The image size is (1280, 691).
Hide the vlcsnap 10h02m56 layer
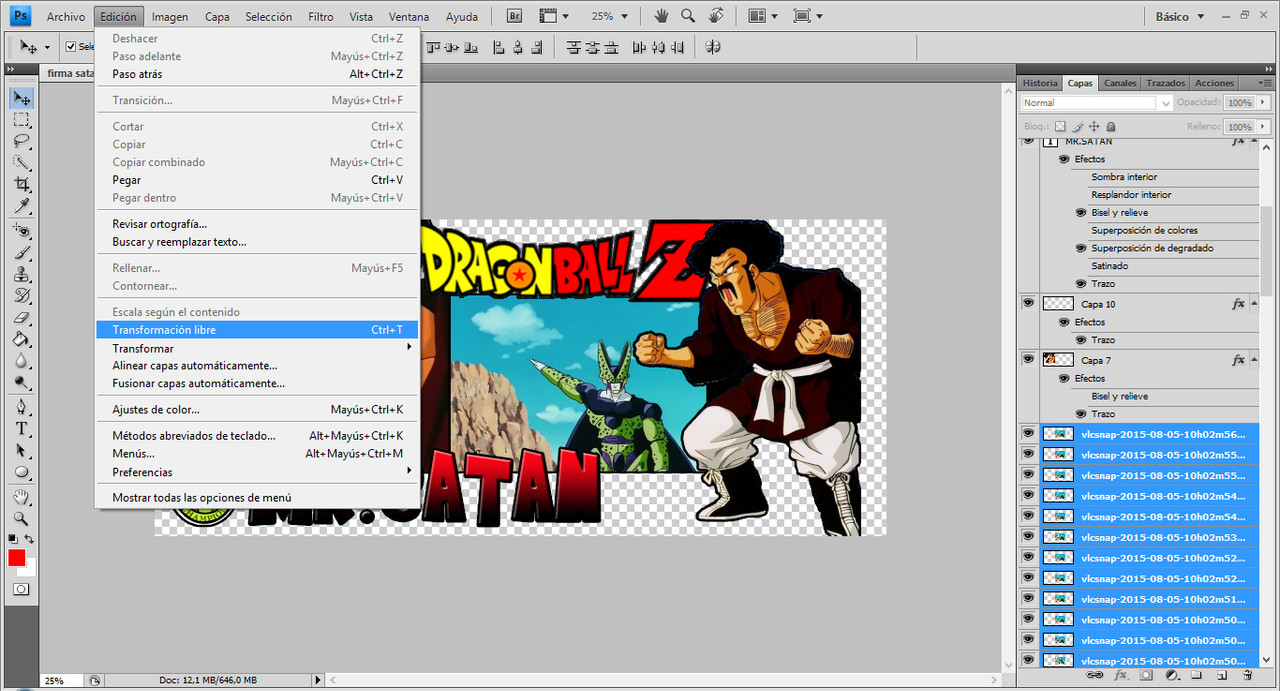point(1028,433)
